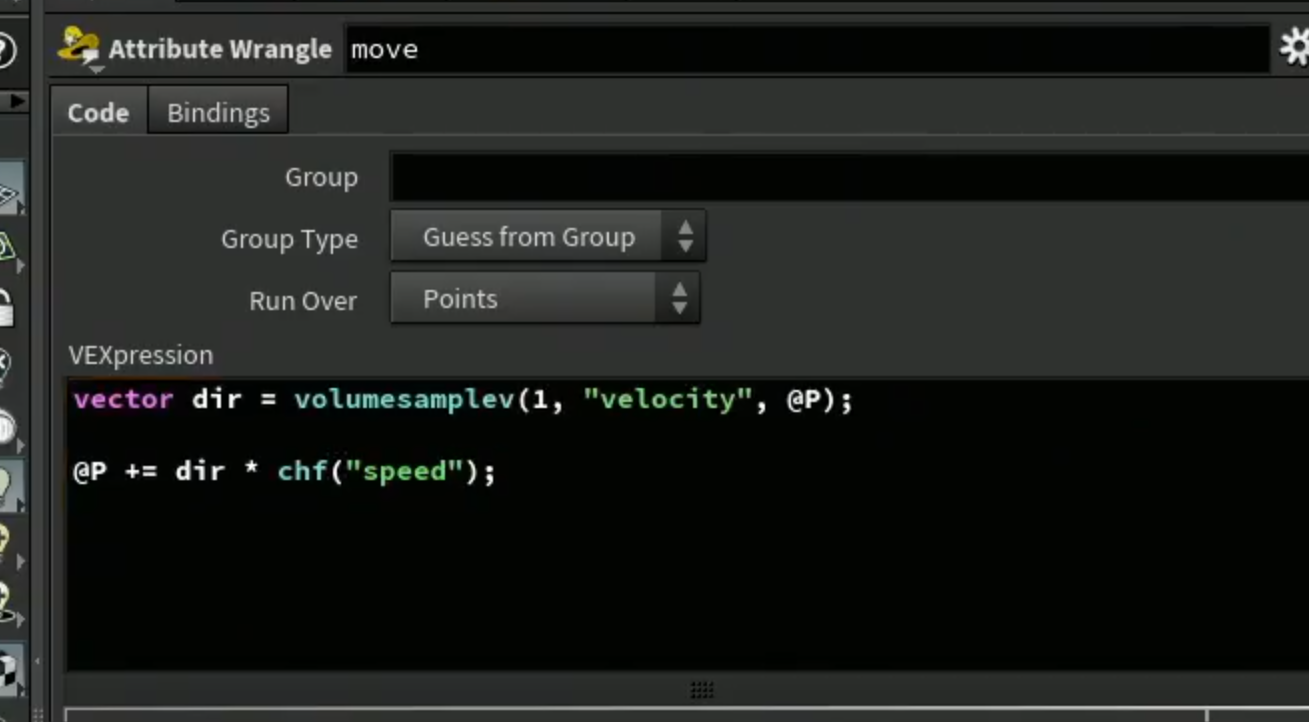Toggle the padlock icon in left toolbar

tap(6, 307)
